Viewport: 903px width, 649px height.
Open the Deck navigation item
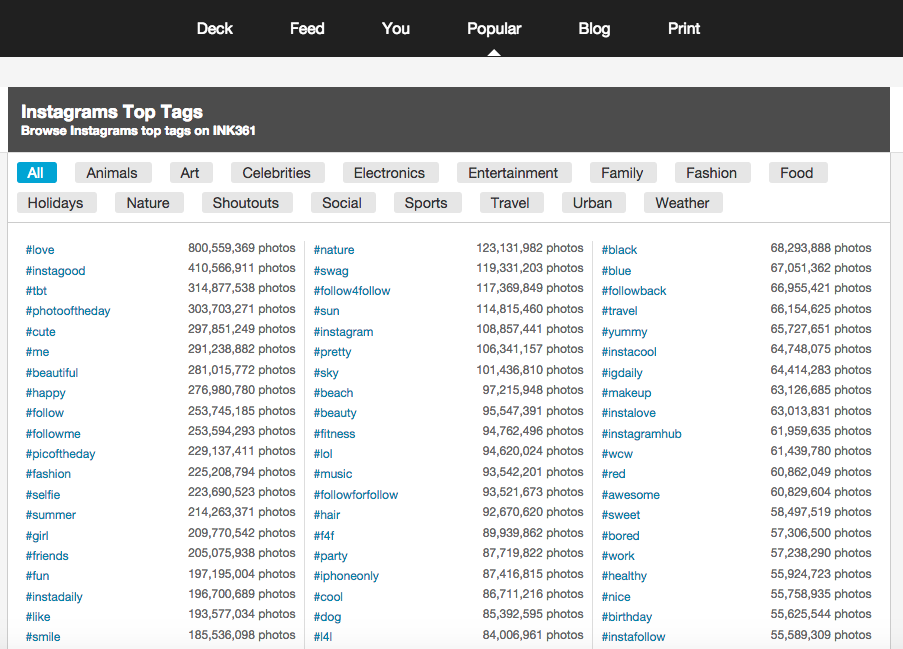click(214, 28)
